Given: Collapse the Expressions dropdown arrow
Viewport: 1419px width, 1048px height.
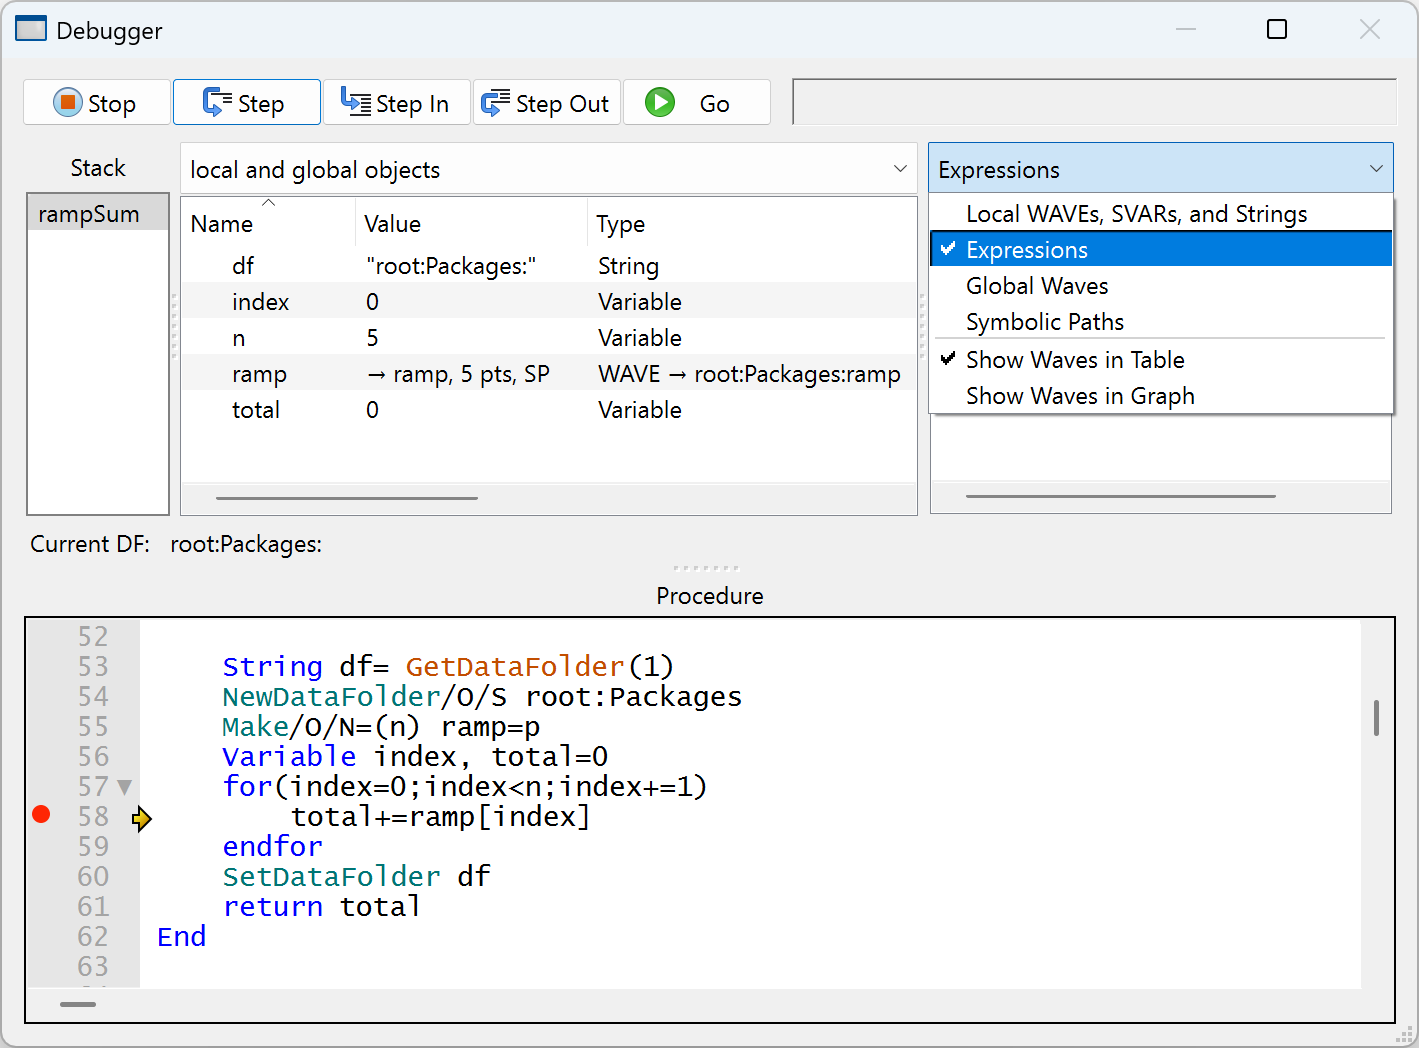Looking at the screenshot, I should (1375, 170).
